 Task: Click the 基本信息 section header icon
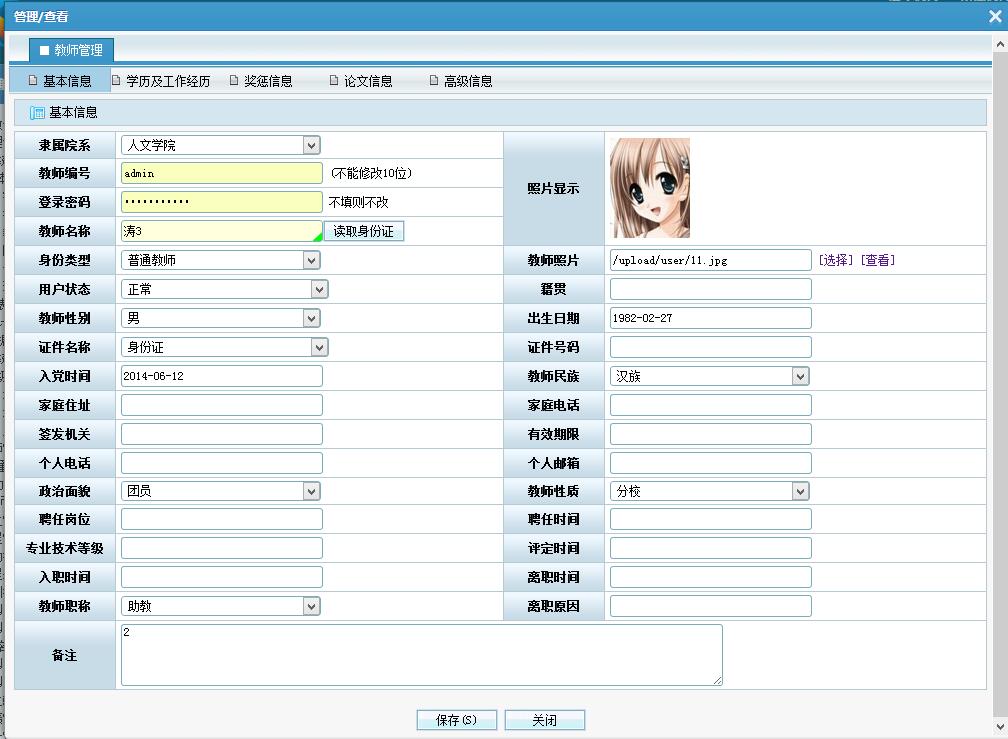pyautogui.click(x=37, y=112)
